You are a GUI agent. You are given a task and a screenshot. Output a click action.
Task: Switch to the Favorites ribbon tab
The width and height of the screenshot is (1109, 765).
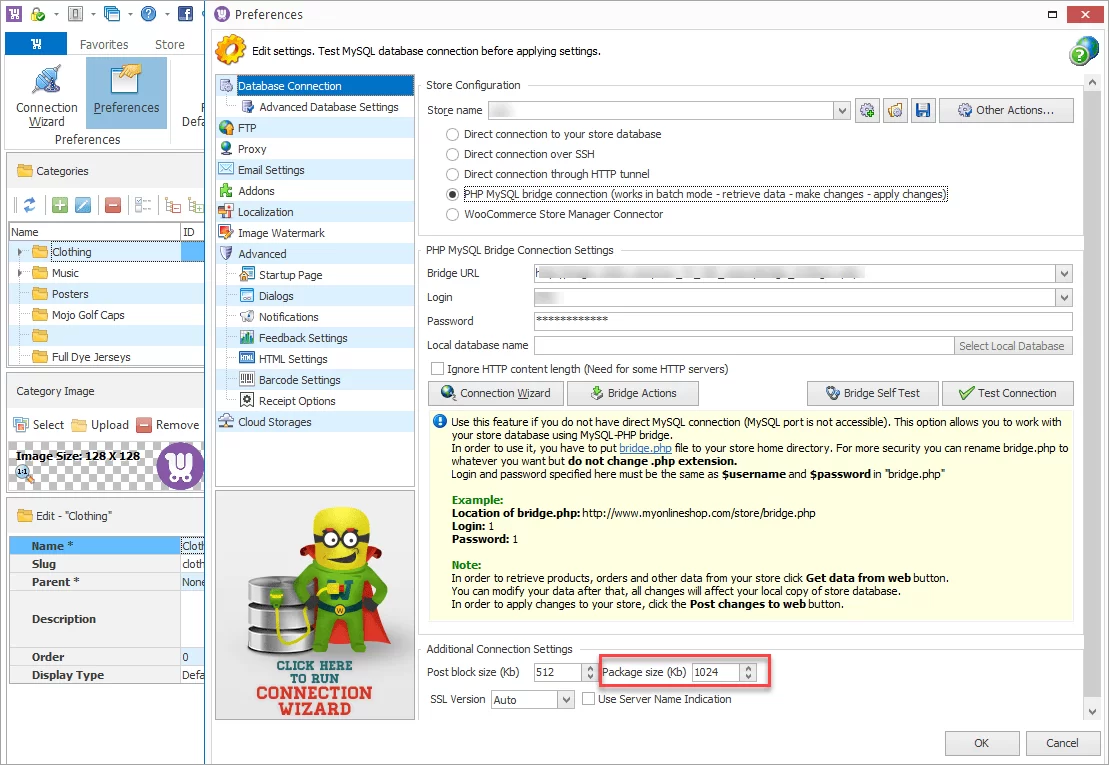tap(104, 44)
